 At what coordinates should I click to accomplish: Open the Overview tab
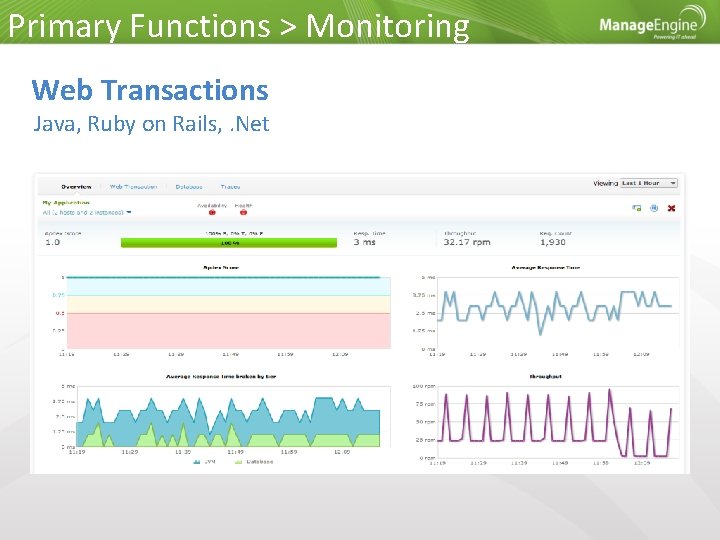tap(76, 187)
